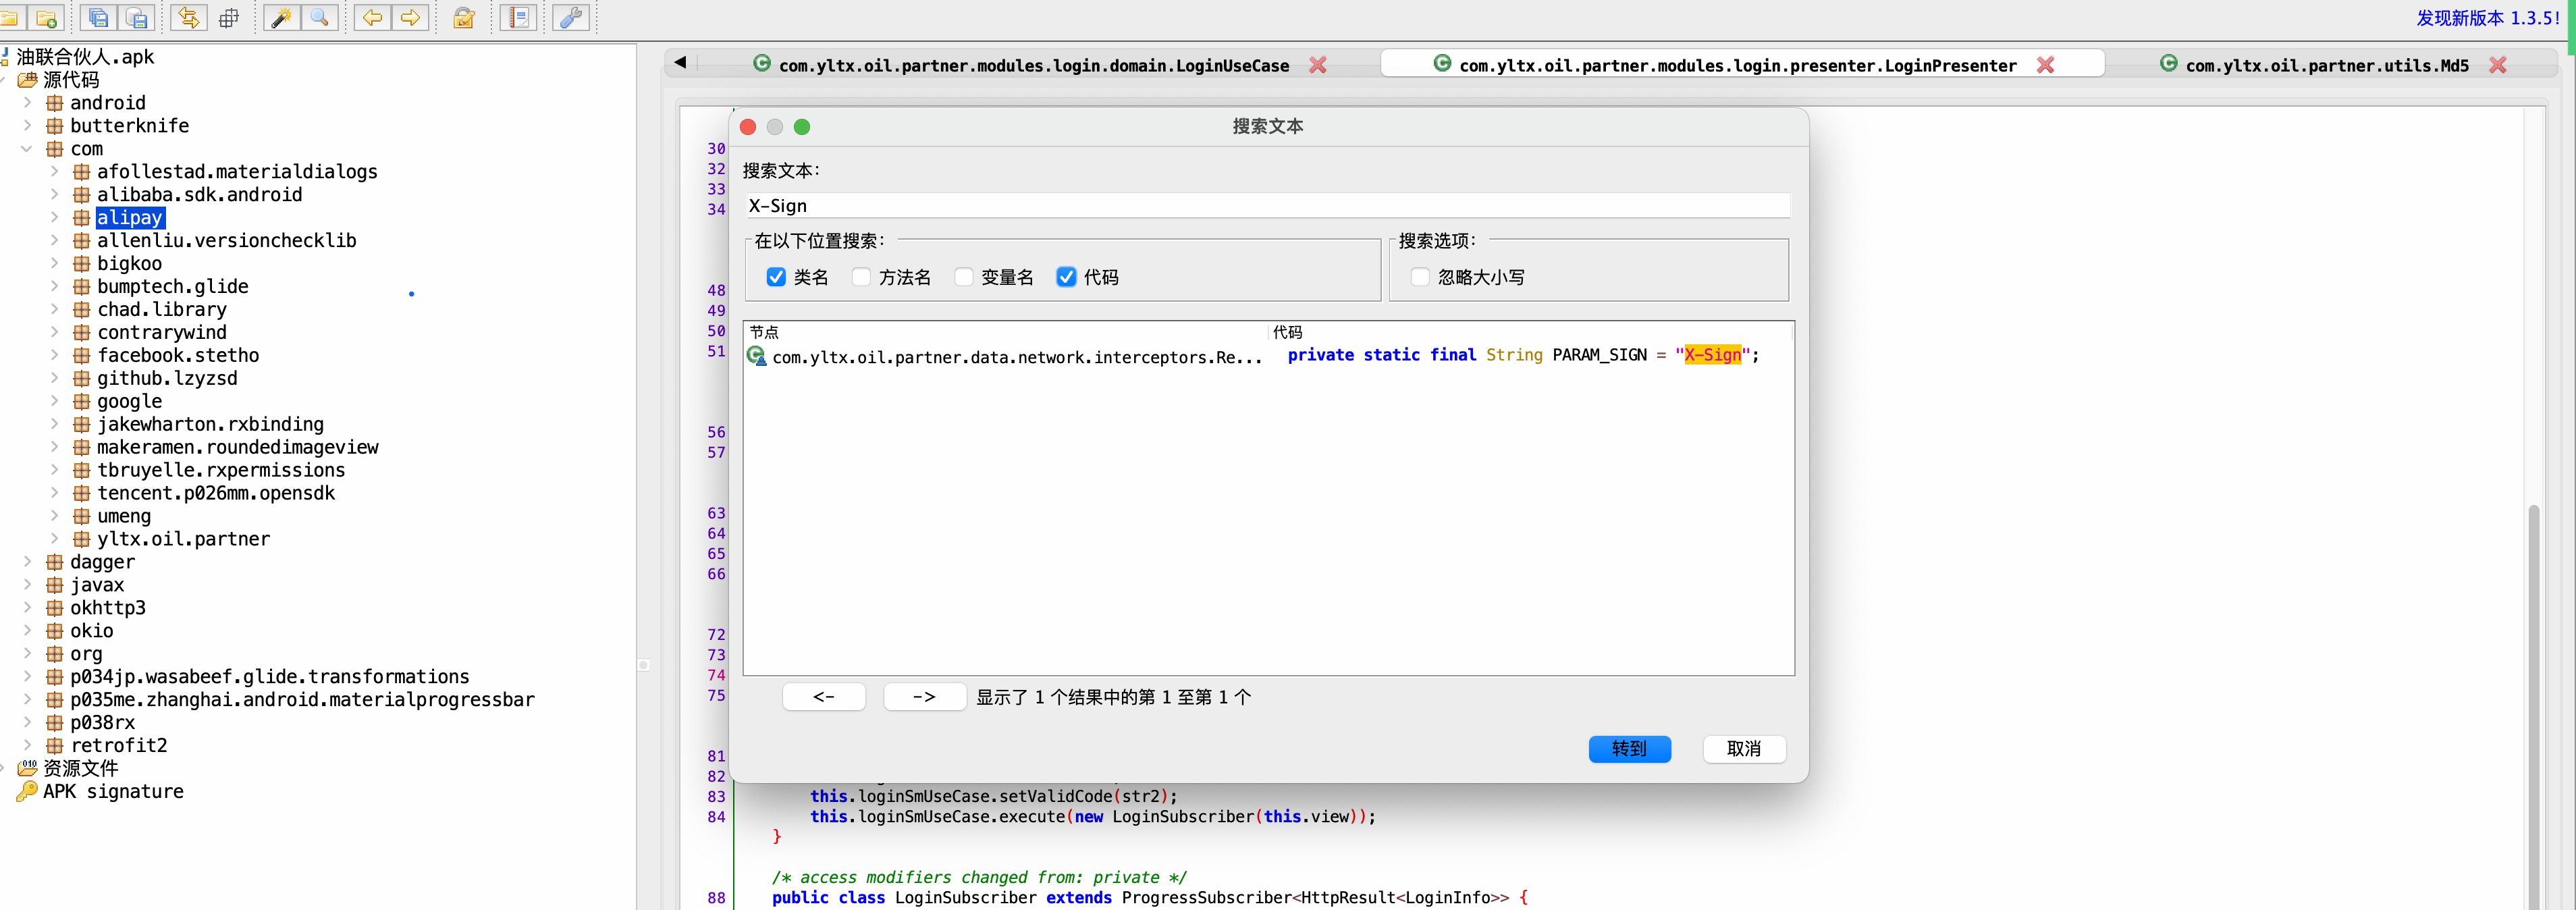The height and width of the screenshot is (910, 2576).
Task: Enable the 忽略大小写 option
Action: point(1420,277)
